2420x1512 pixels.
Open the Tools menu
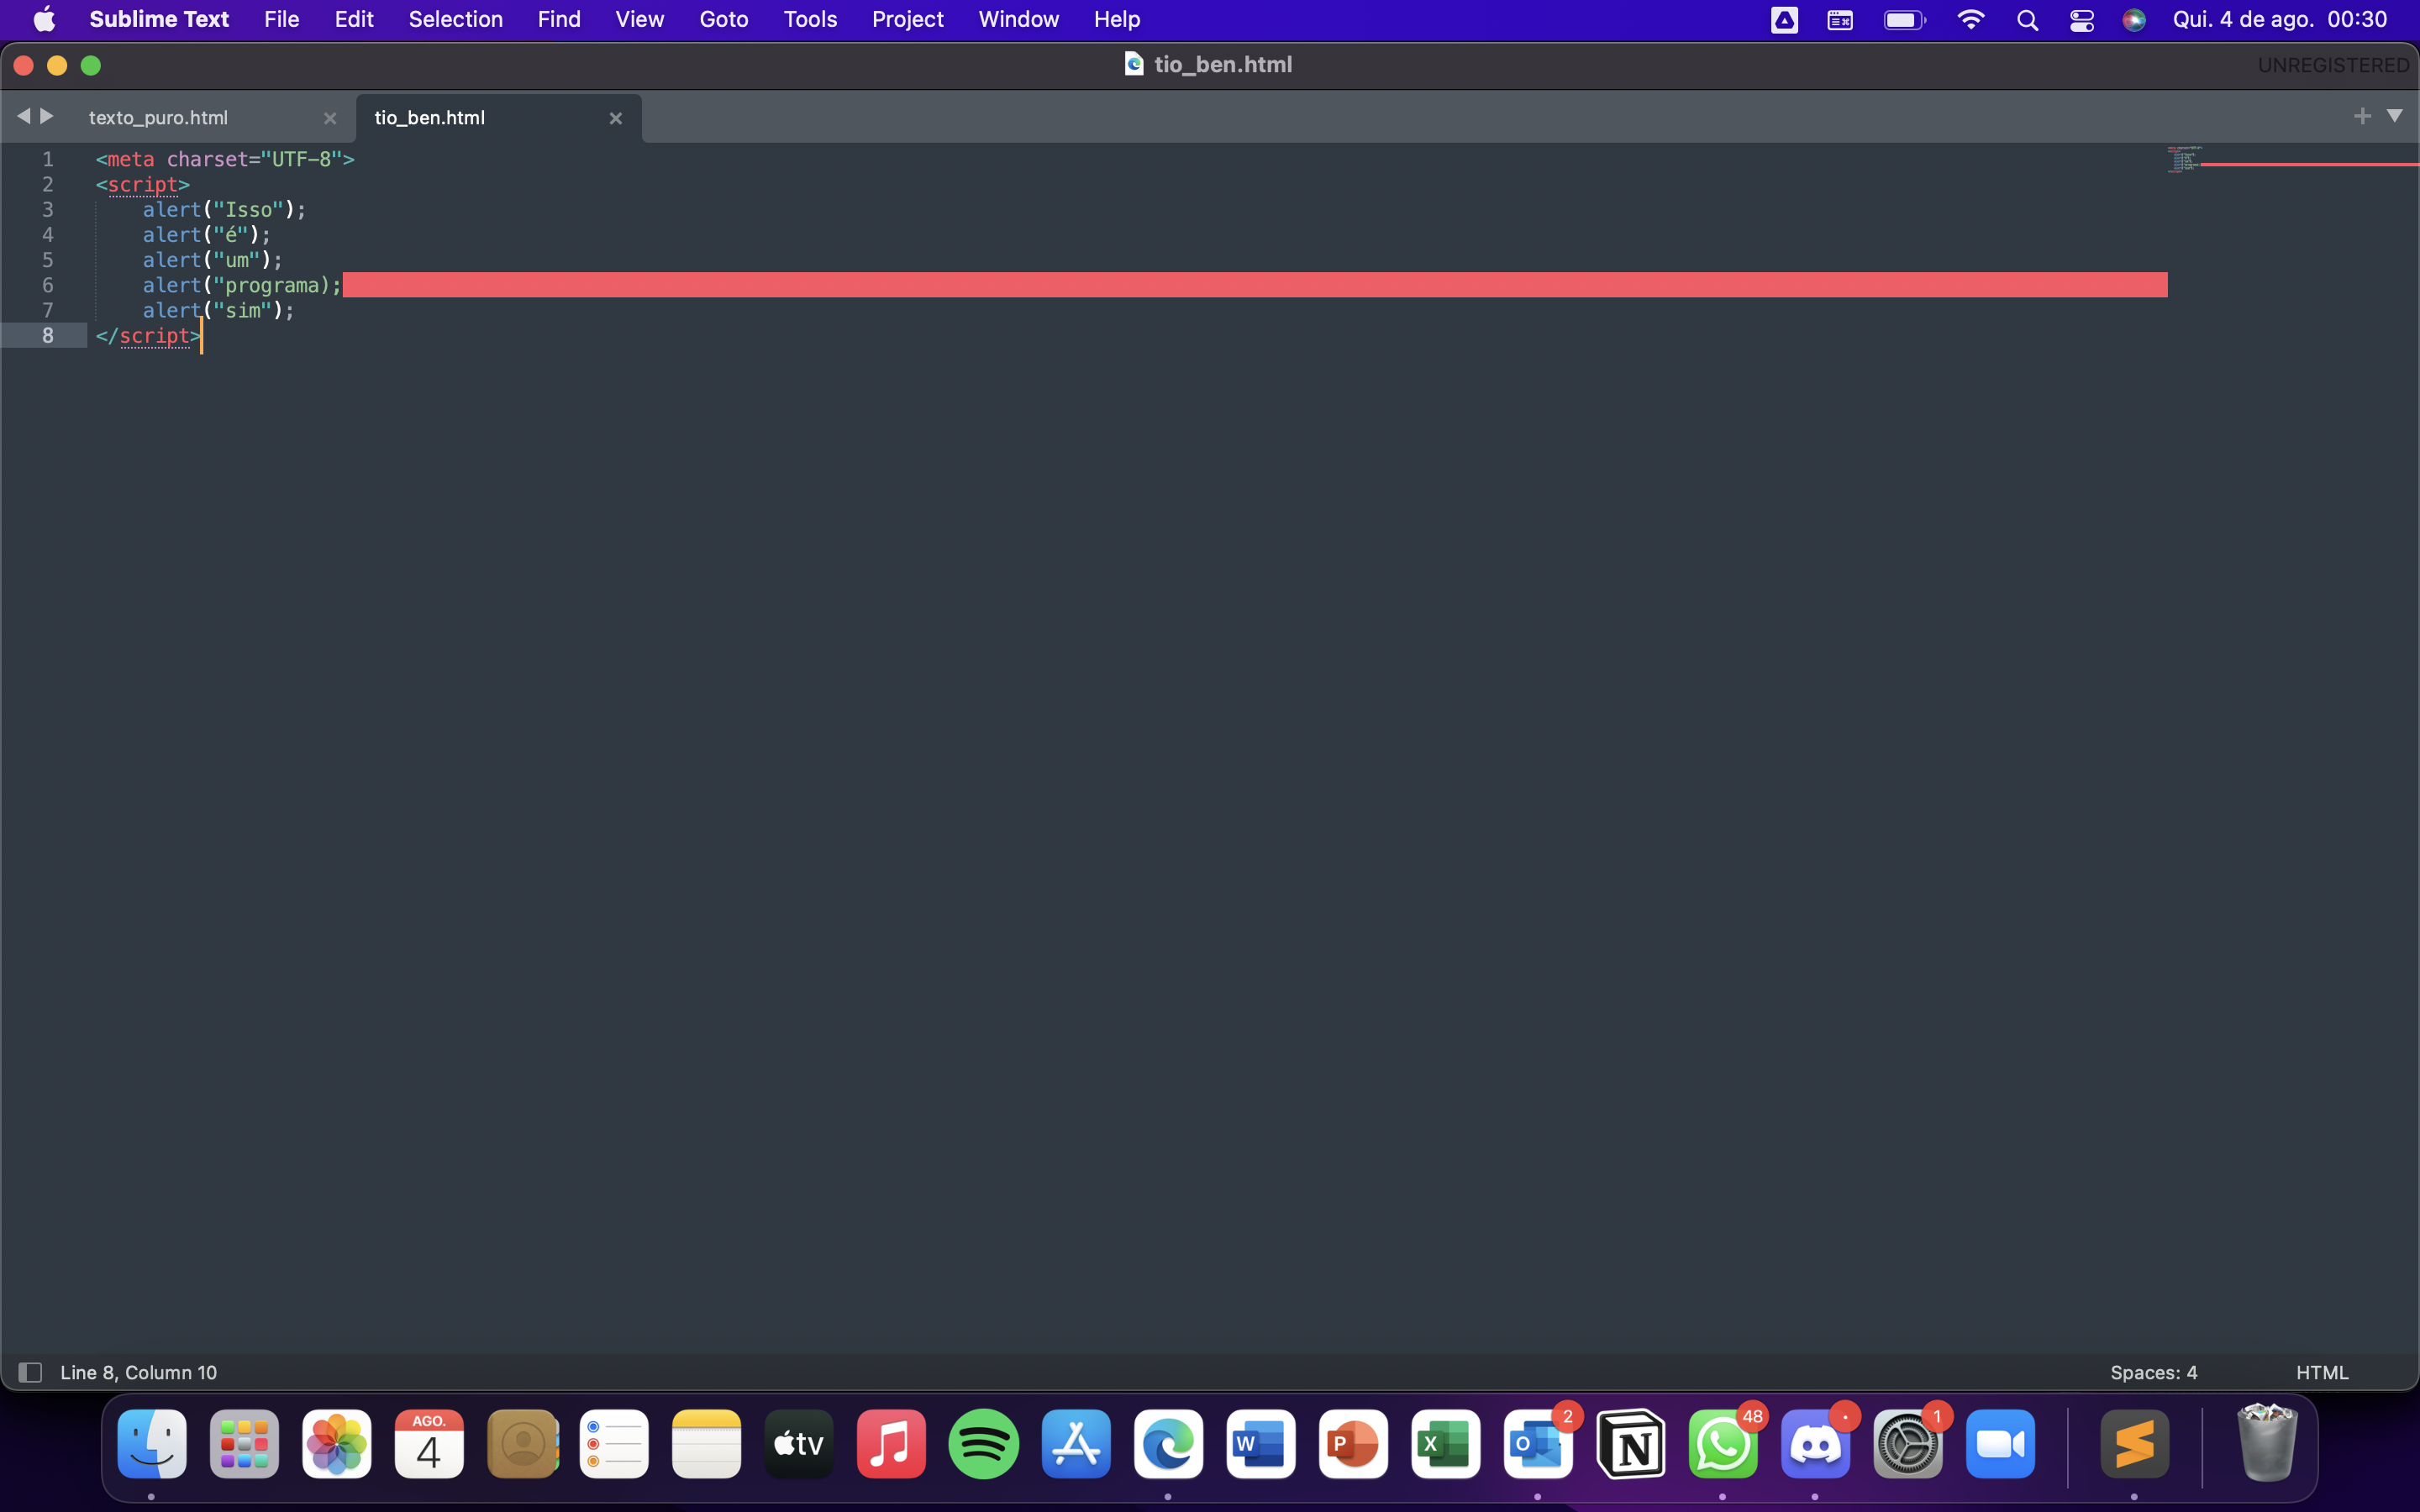[810, 19]
